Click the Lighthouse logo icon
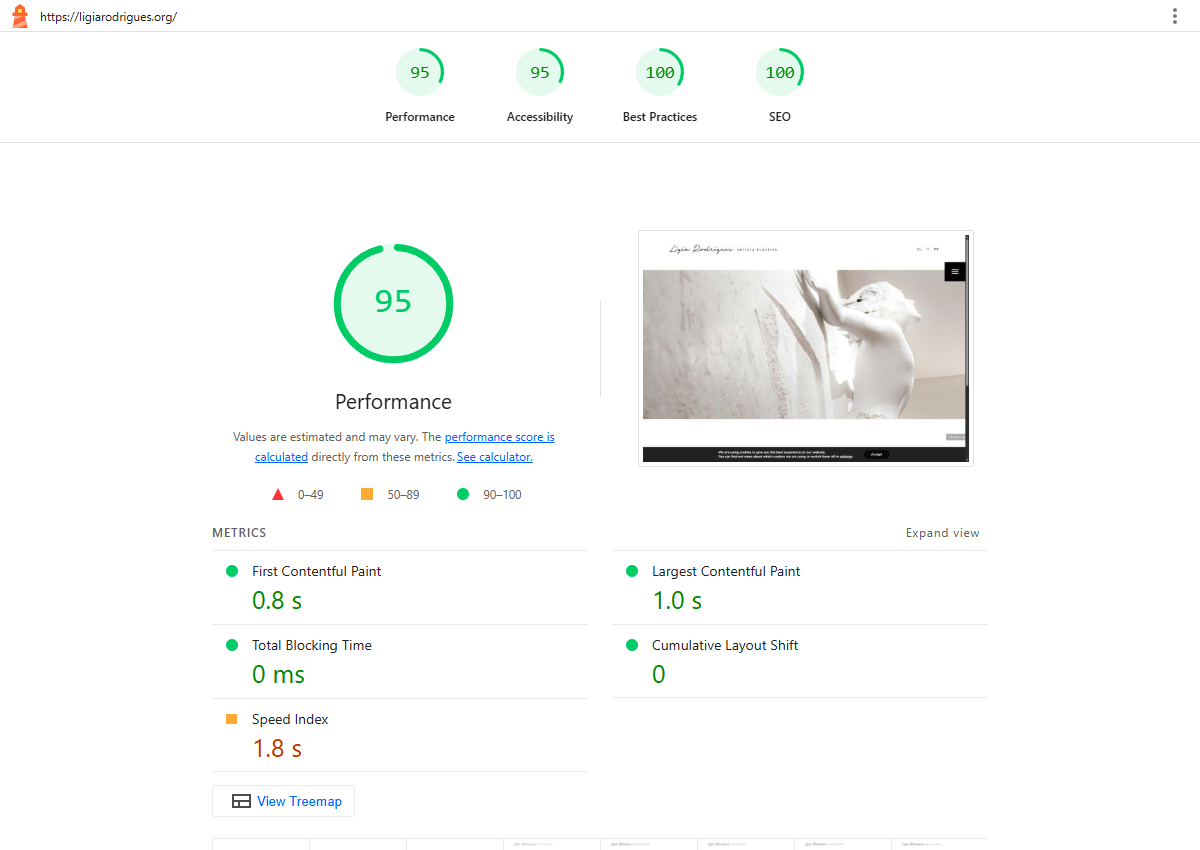1200x850 pixels. click(19, 16)
